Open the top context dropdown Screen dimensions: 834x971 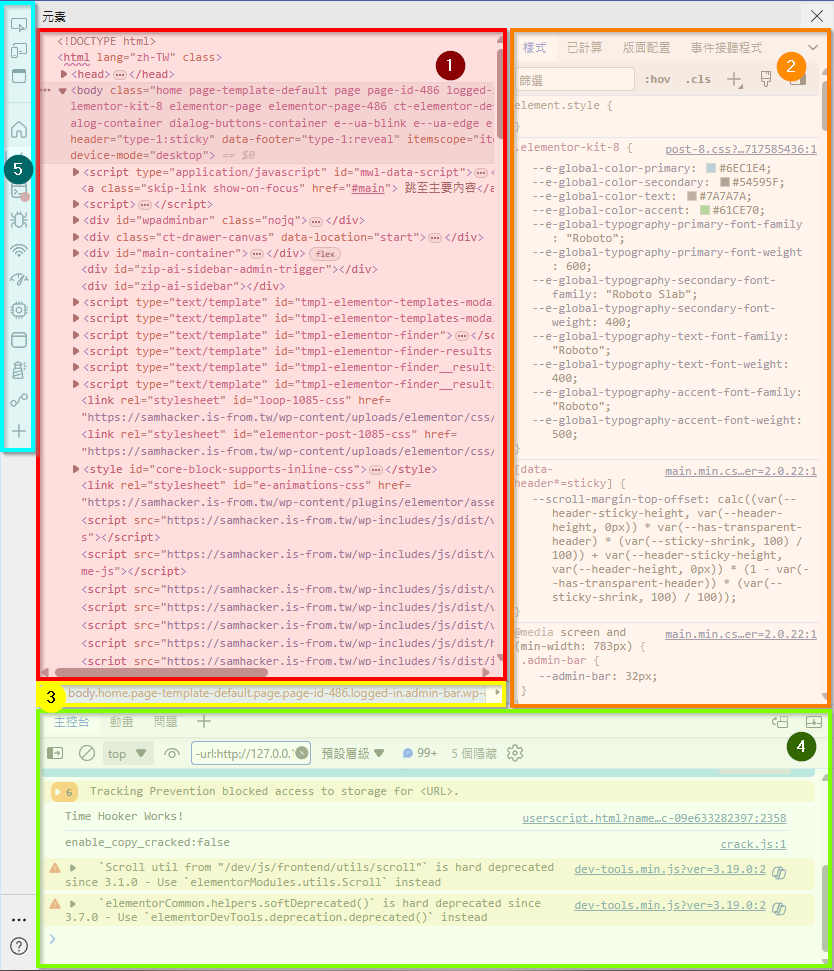pos(128,753)
